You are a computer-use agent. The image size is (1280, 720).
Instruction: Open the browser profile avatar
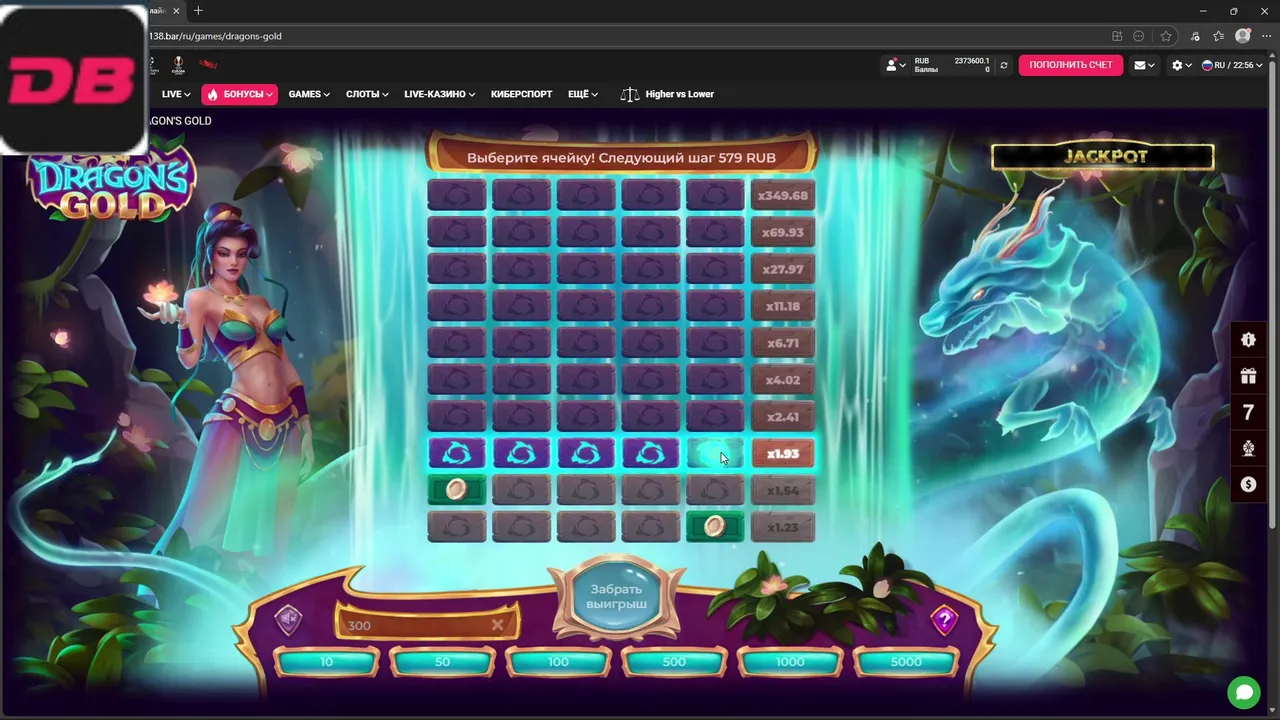coord(1243,36)
